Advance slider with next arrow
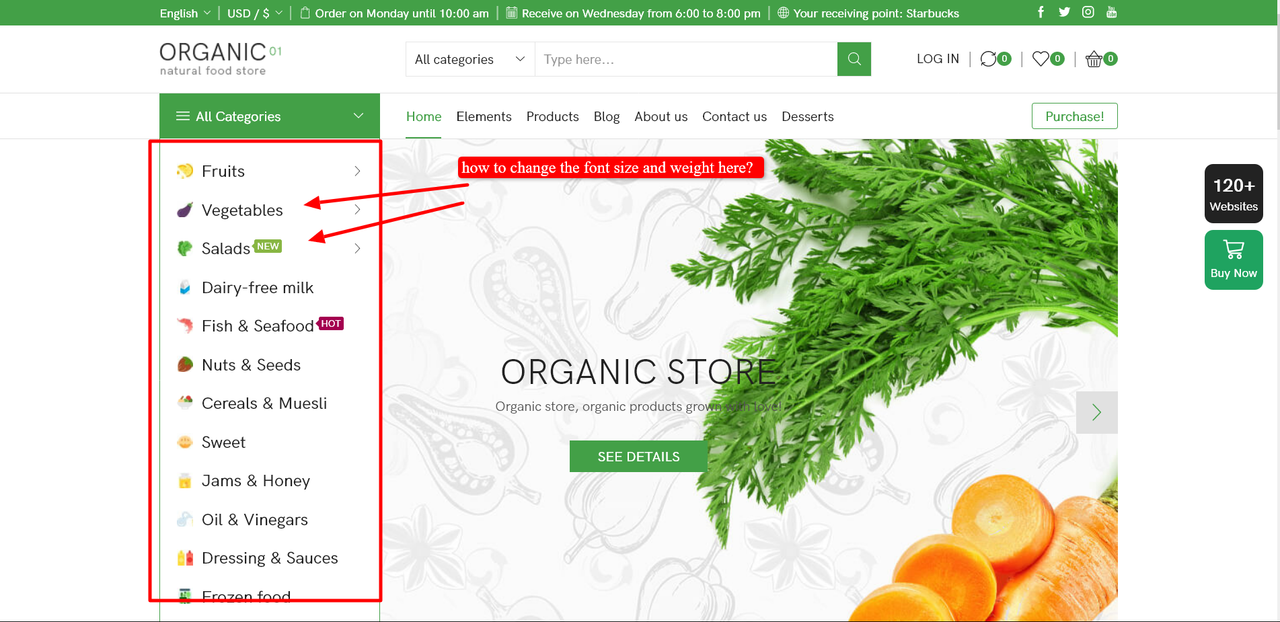The image size is (1280, 622). [1097, 412]
